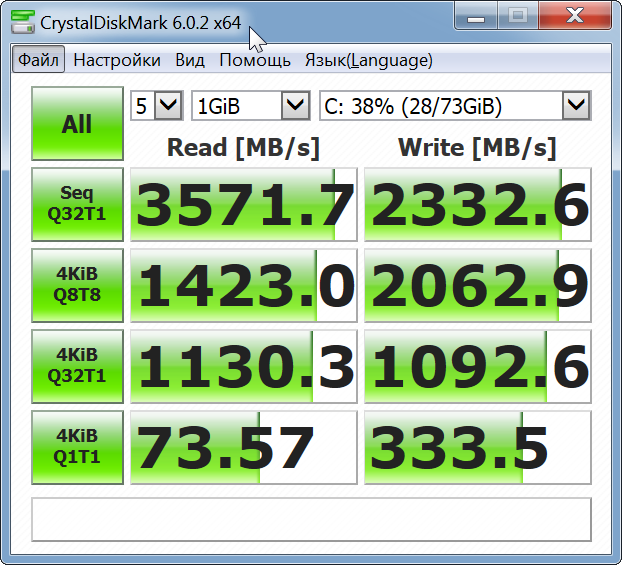Click the empty comment field at bottom
The width and height of the screenshot is (622, 565).
click(311, 519)
